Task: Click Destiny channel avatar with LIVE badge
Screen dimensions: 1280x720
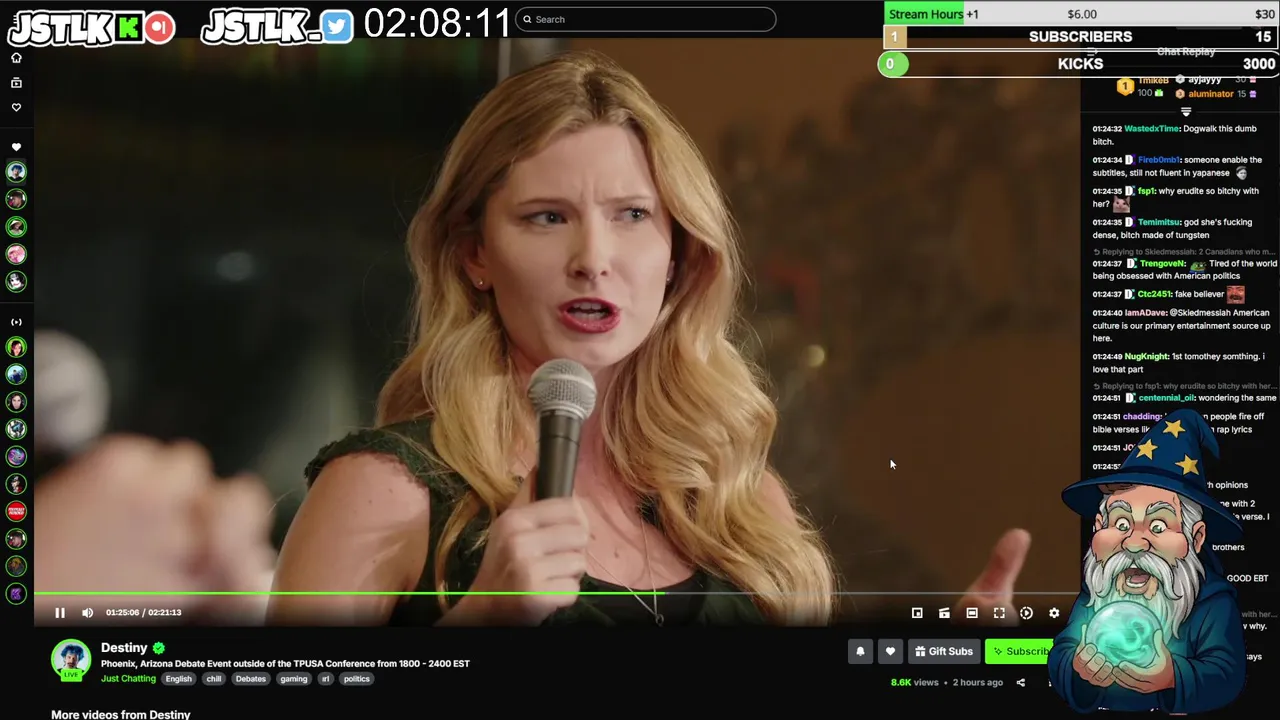Action: [x=71, y=660]
